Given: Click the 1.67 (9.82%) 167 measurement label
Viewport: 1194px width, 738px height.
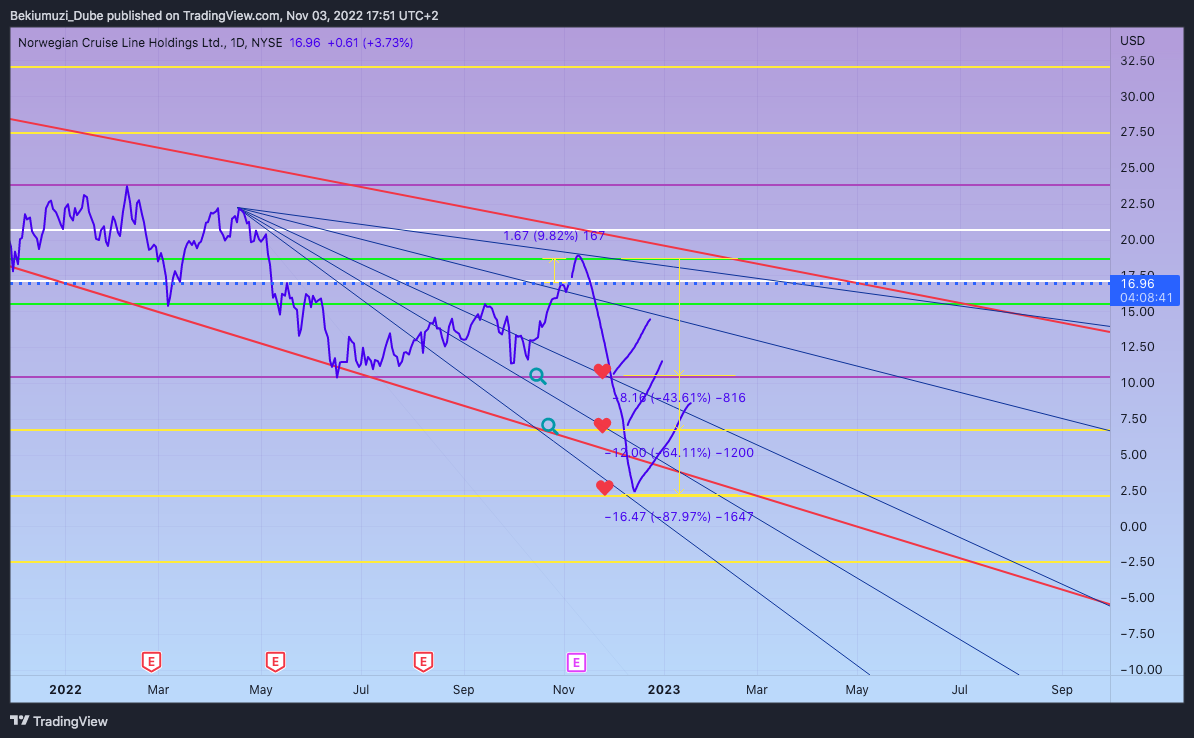Looking at the screenshot, I should [554, 236].
